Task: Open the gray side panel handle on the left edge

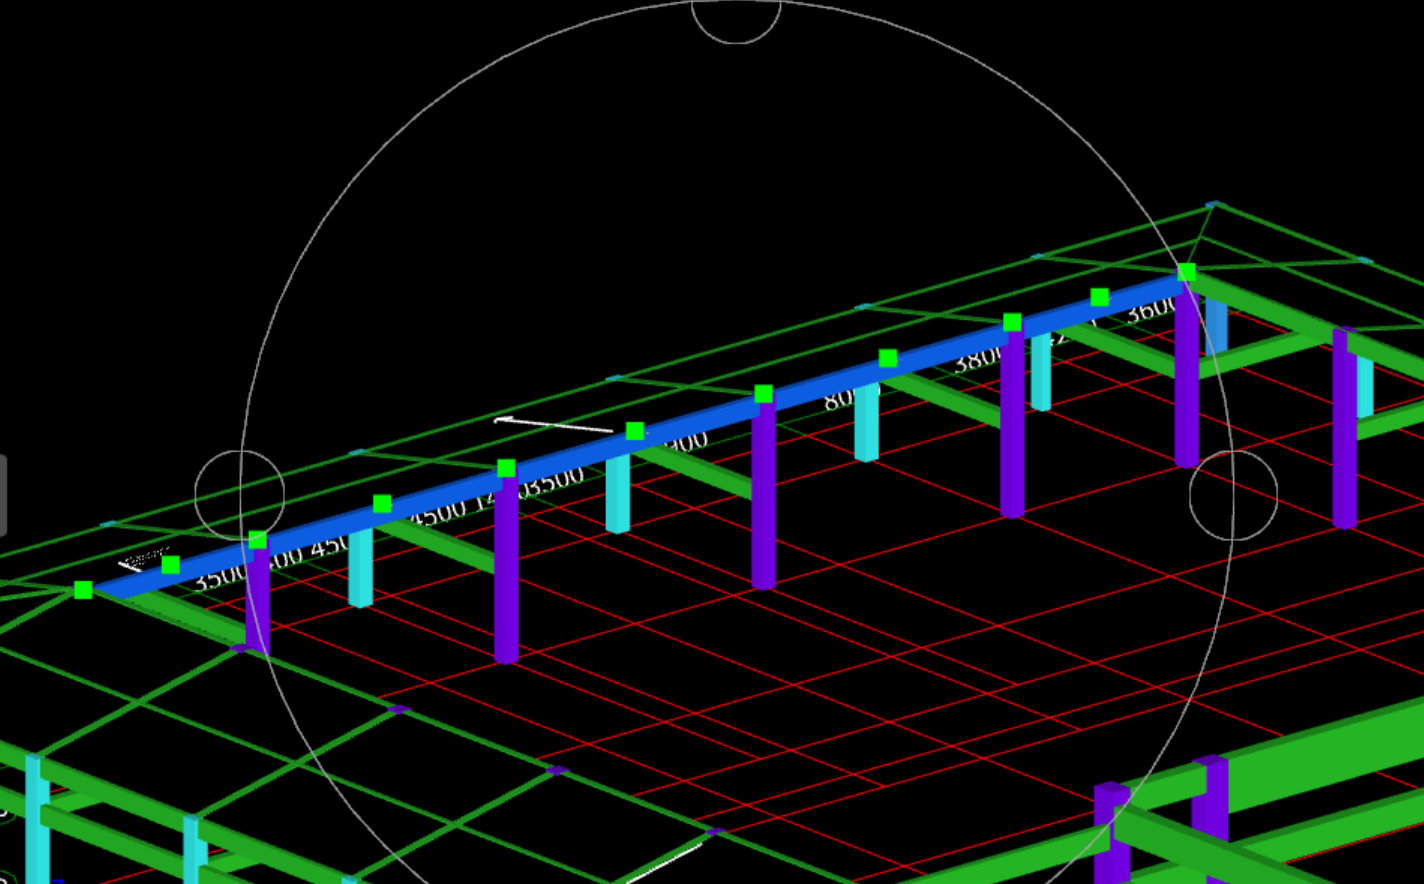Action: 3,495
